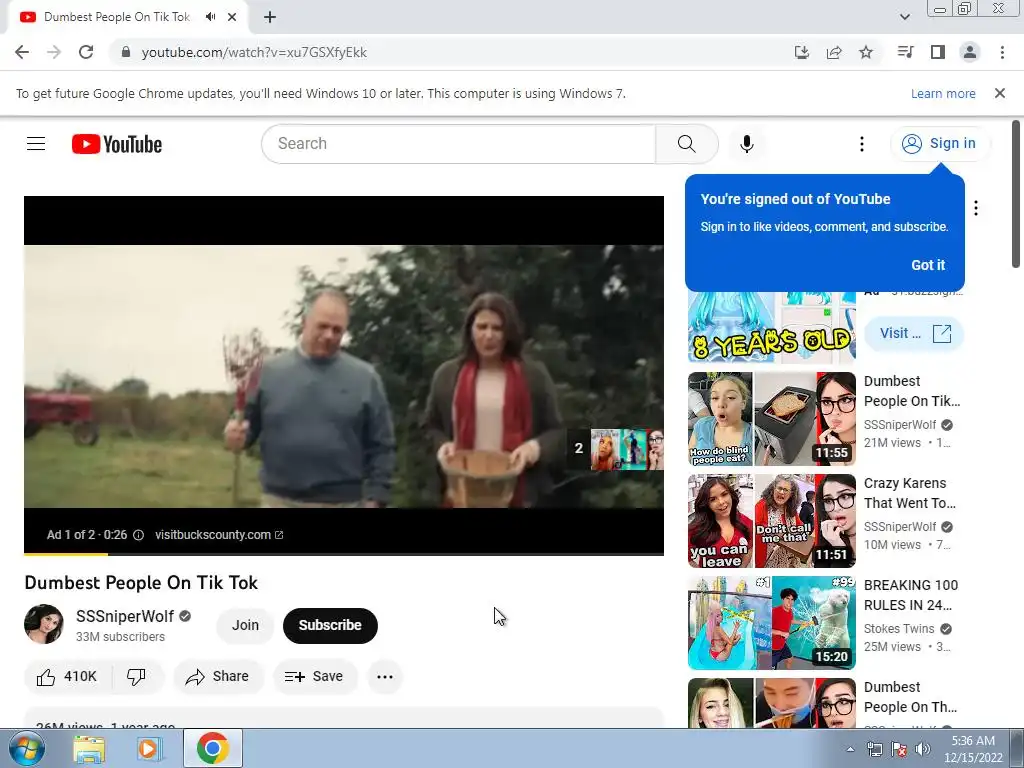Dislike the video with thumbs-down
This screenshot has height=768, width=1024.
136,677
